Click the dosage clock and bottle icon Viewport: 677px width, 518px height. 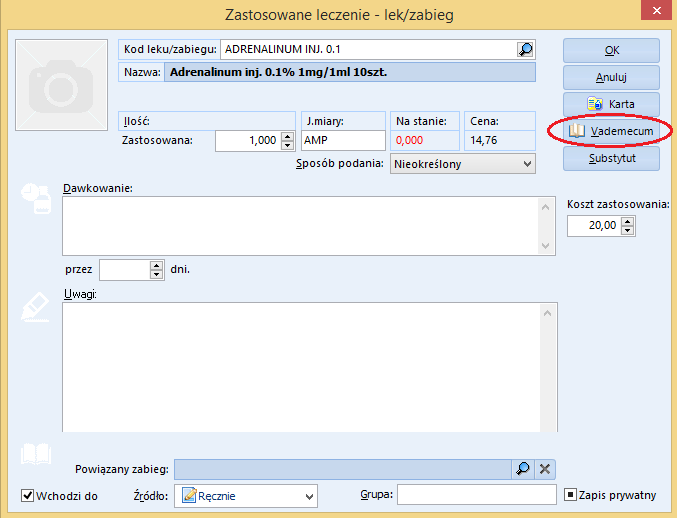click(36, 199)
